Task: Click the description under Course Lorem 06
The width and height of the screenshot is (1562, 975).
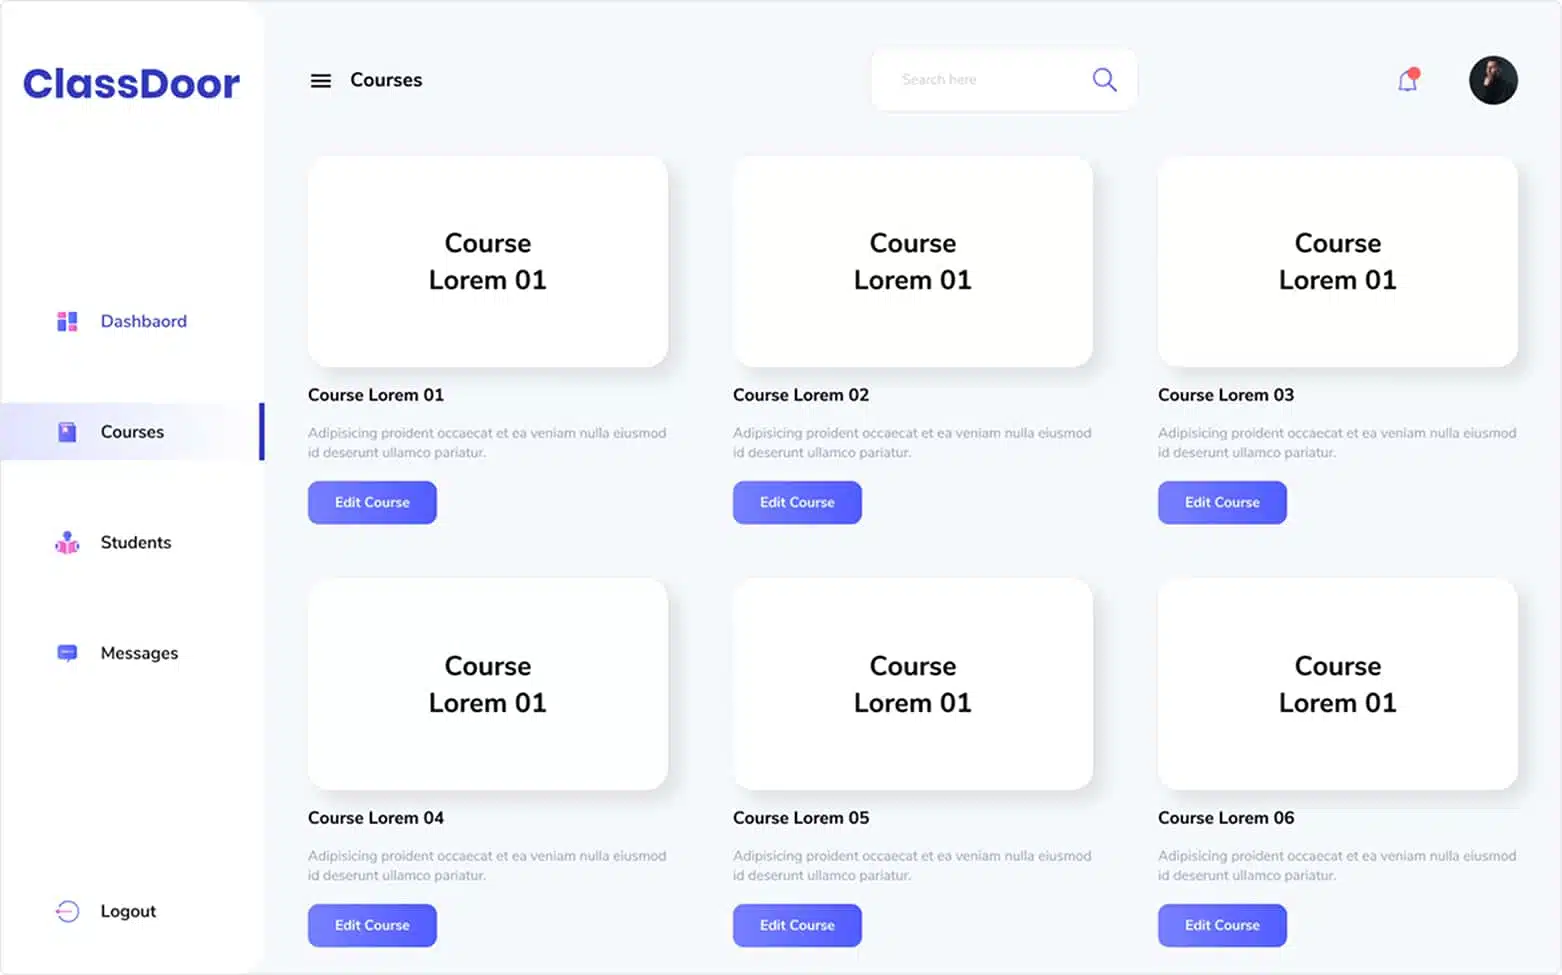Action: 1337,865
